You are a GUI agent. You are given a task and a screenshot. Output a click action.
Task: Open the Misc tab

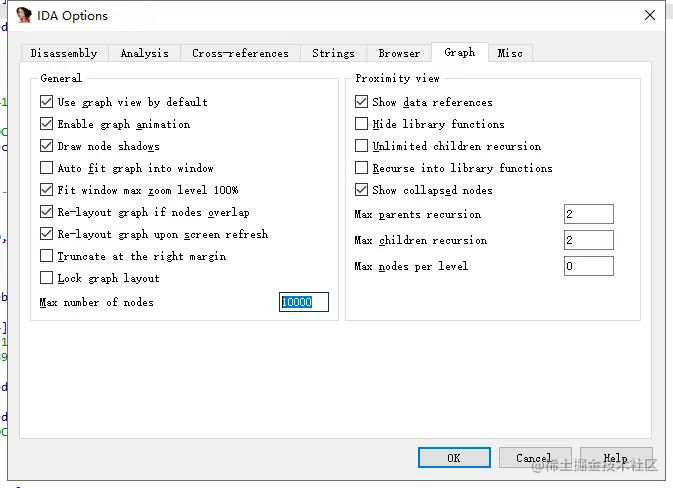pyautogui.click(x=510, y=53)
